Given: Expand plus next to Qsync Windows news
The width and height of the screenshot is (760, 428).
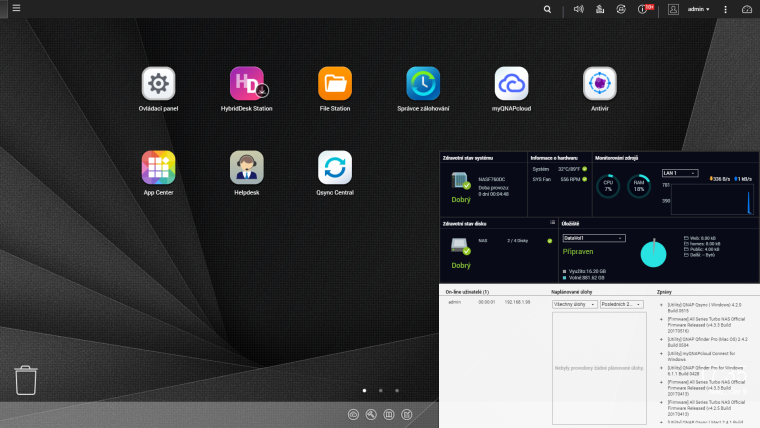Looking at the screenshot, I should click(661, 305).
